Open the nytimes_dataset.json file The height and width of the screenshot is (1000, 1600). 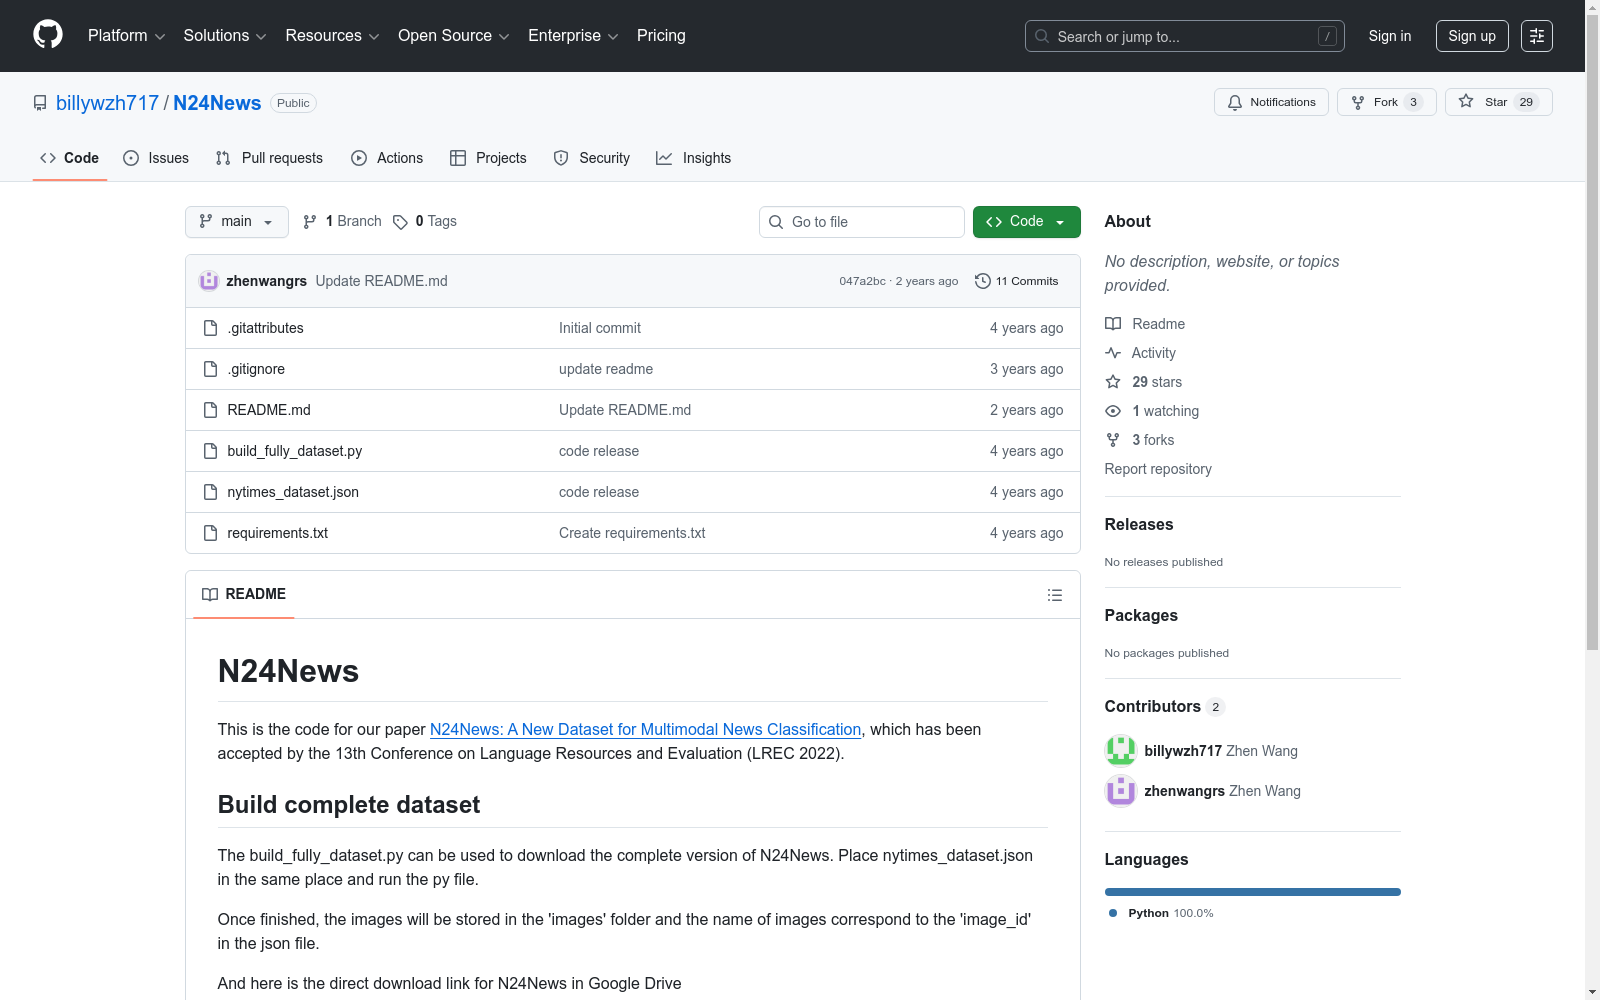[x=293, y=492]
